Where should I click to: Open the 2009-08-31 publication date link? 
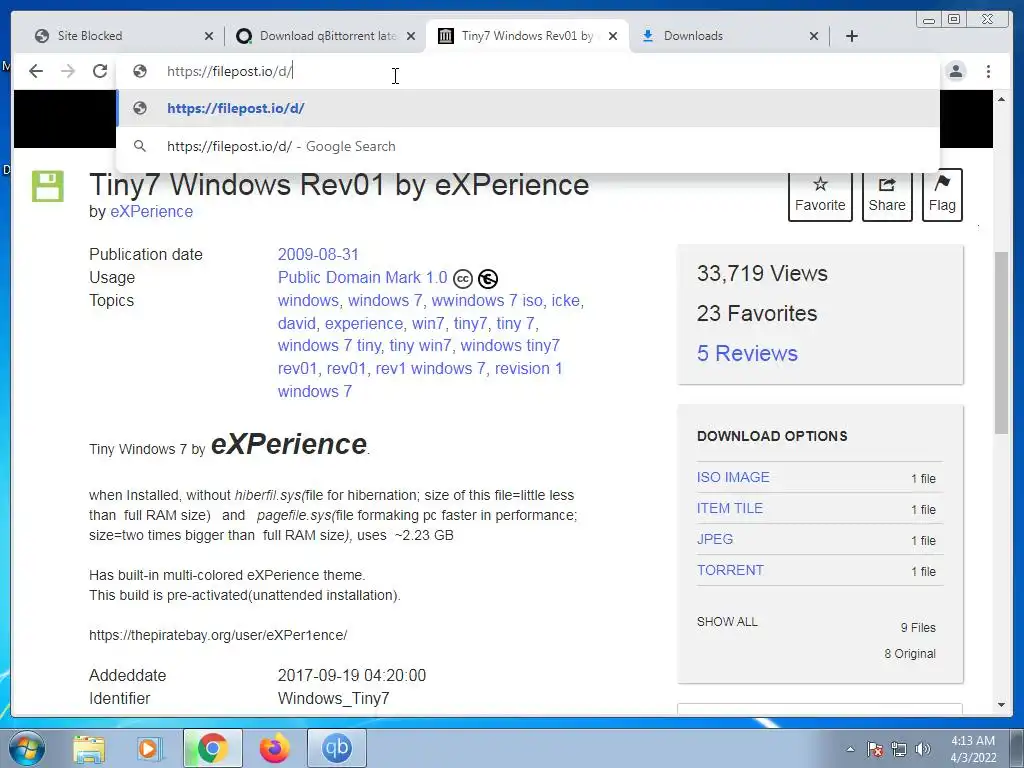318,255
